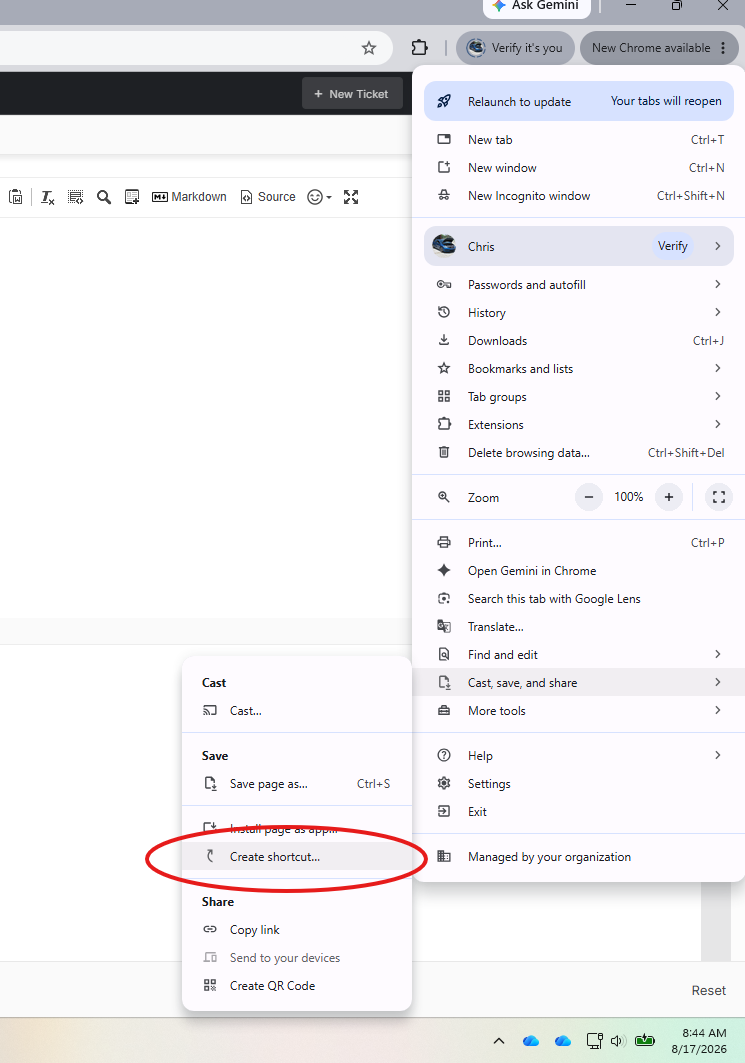The image size is (745, 1063).
Task: Expand the Chris profile submenu arrow
Action: [x=718, y=246]
